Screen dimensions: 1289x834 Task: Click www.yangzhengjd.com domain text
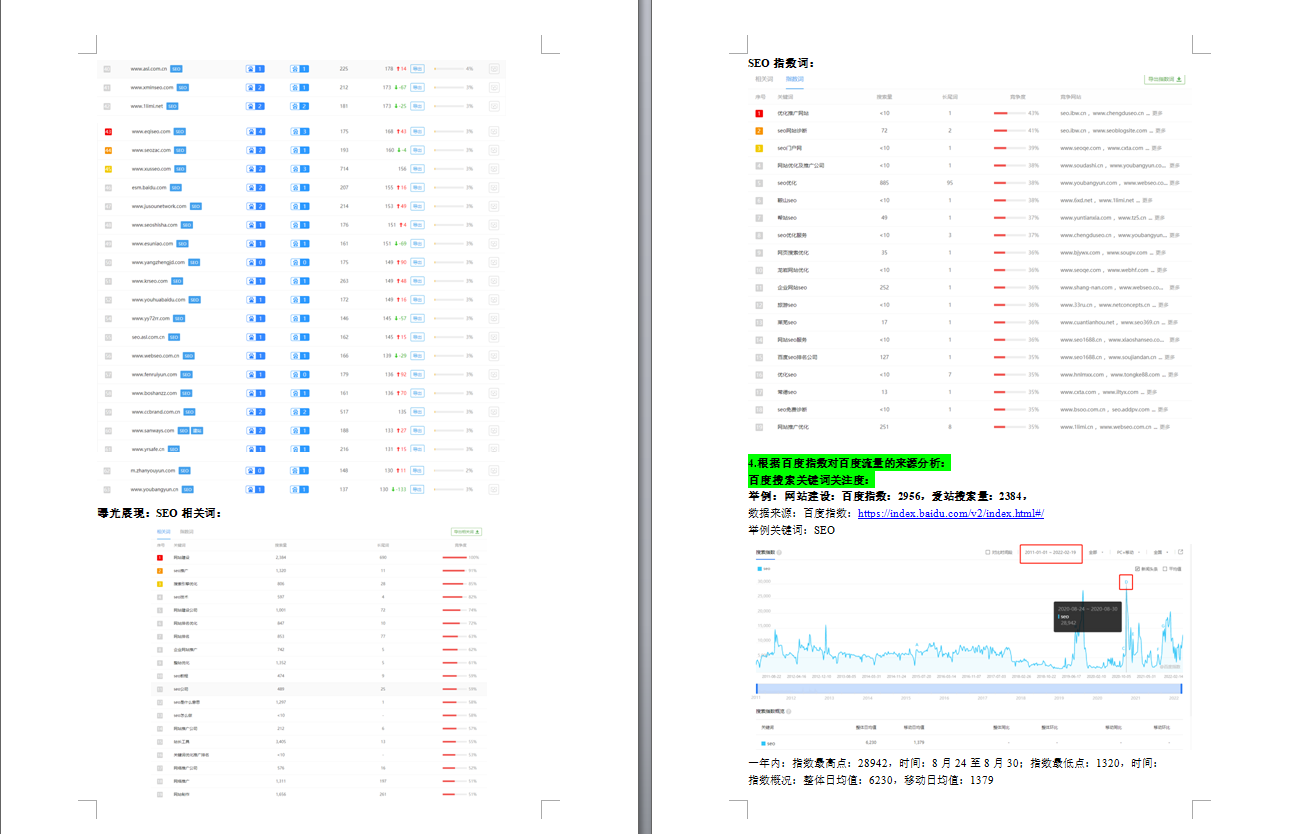pos(158,262)
